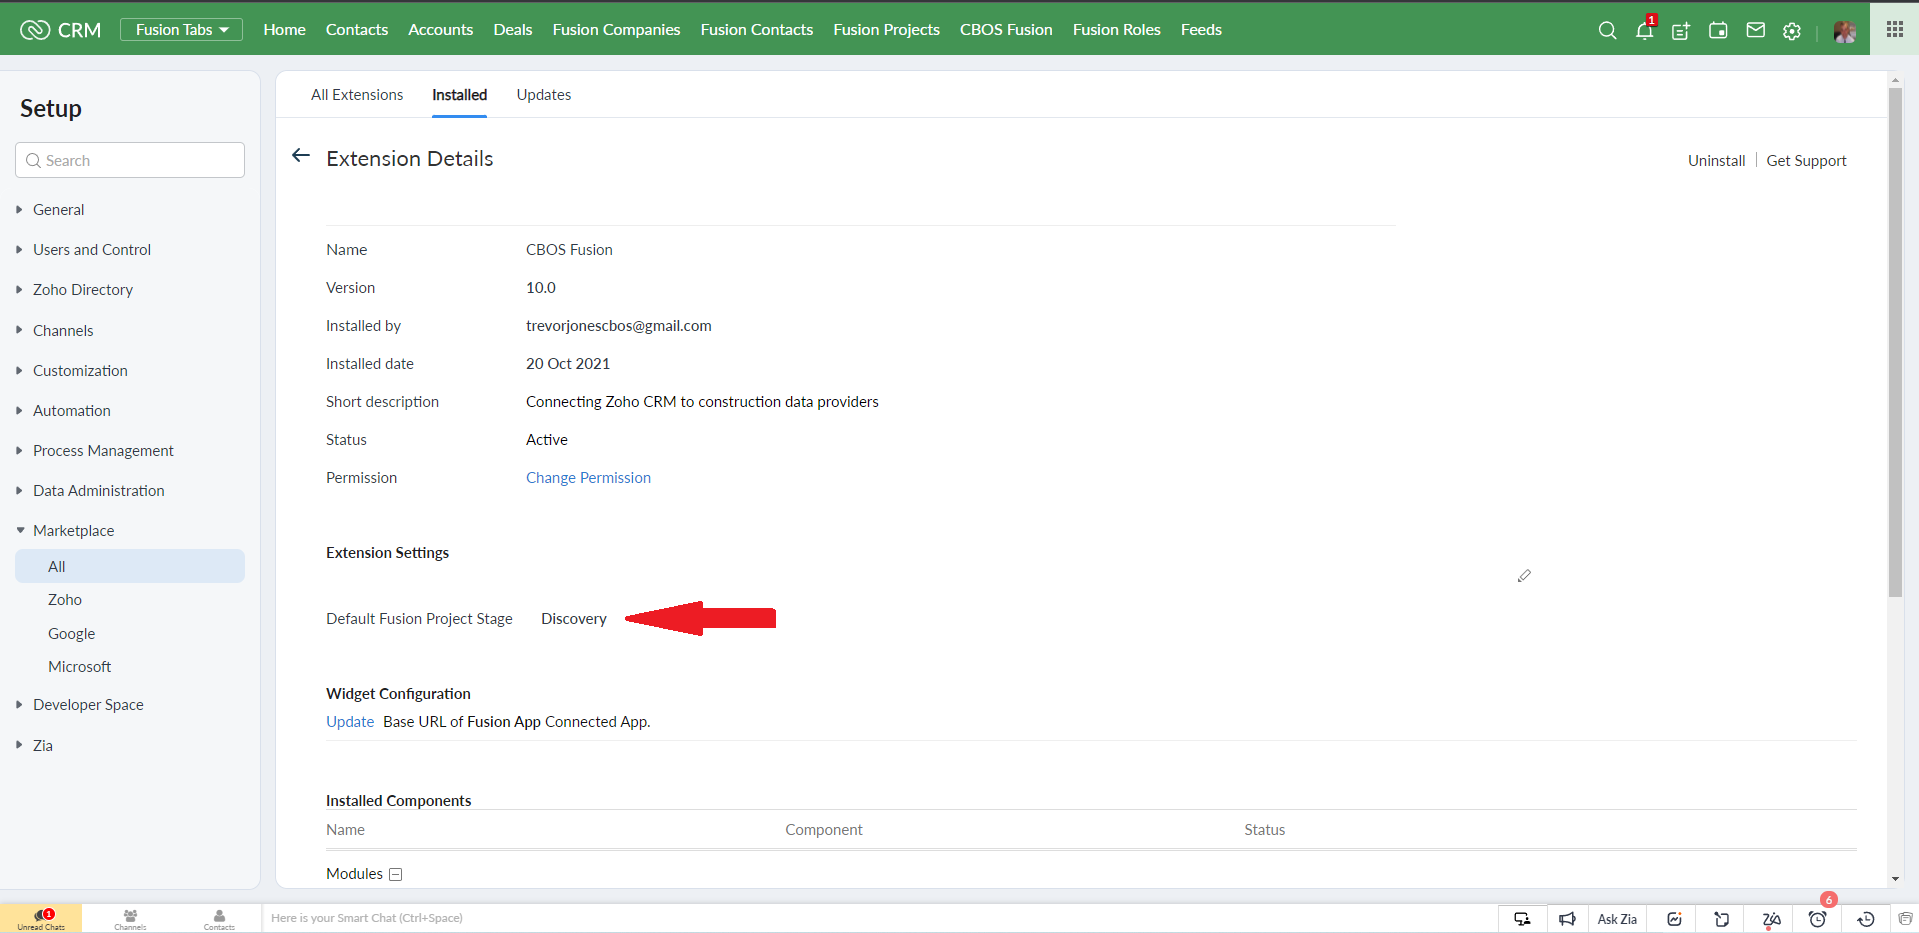Open the user profile avatar
The height and width of the screenshot is (933, 1919).
click(x=1845, y=31)
